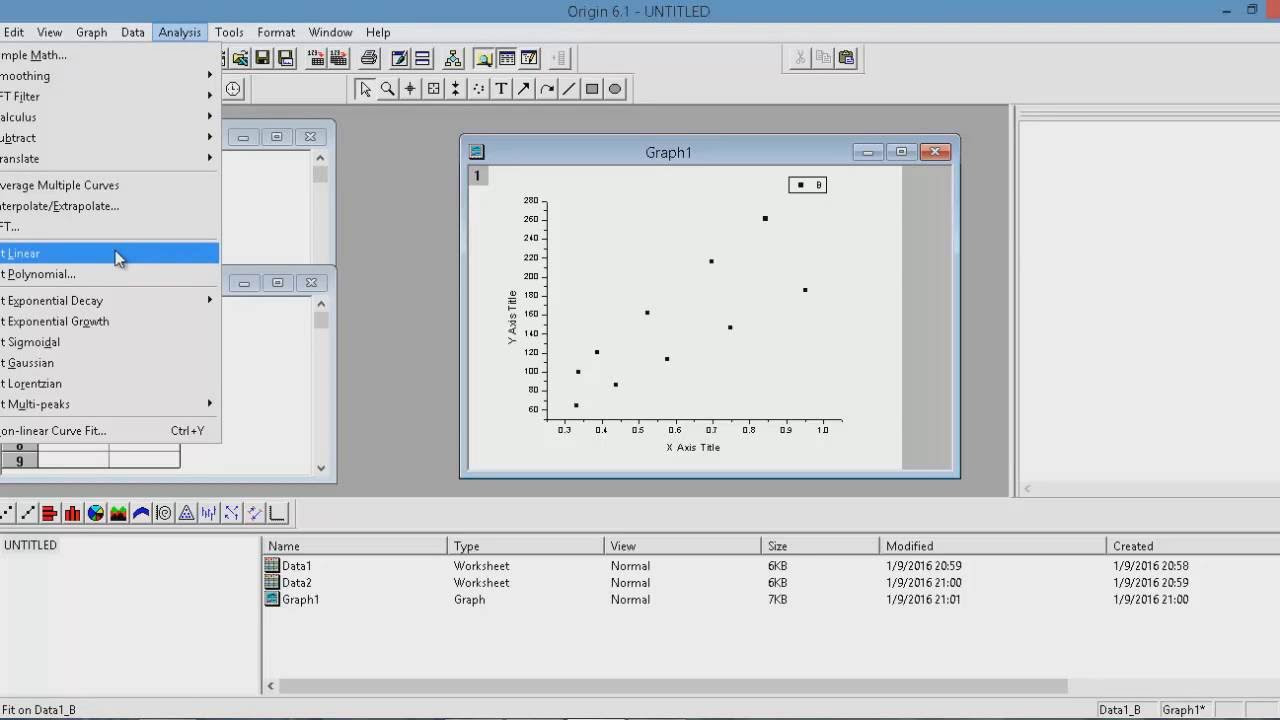Click the Import ASCII toolbar icon

click(x=316, y=58)
